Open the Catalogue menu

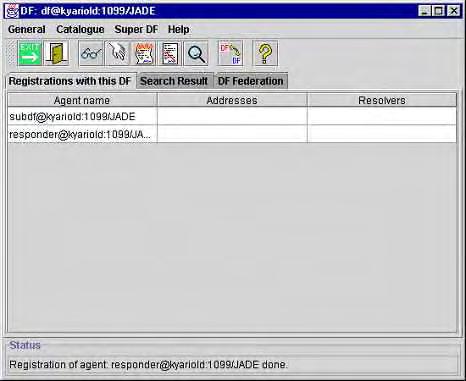[80, 29]
